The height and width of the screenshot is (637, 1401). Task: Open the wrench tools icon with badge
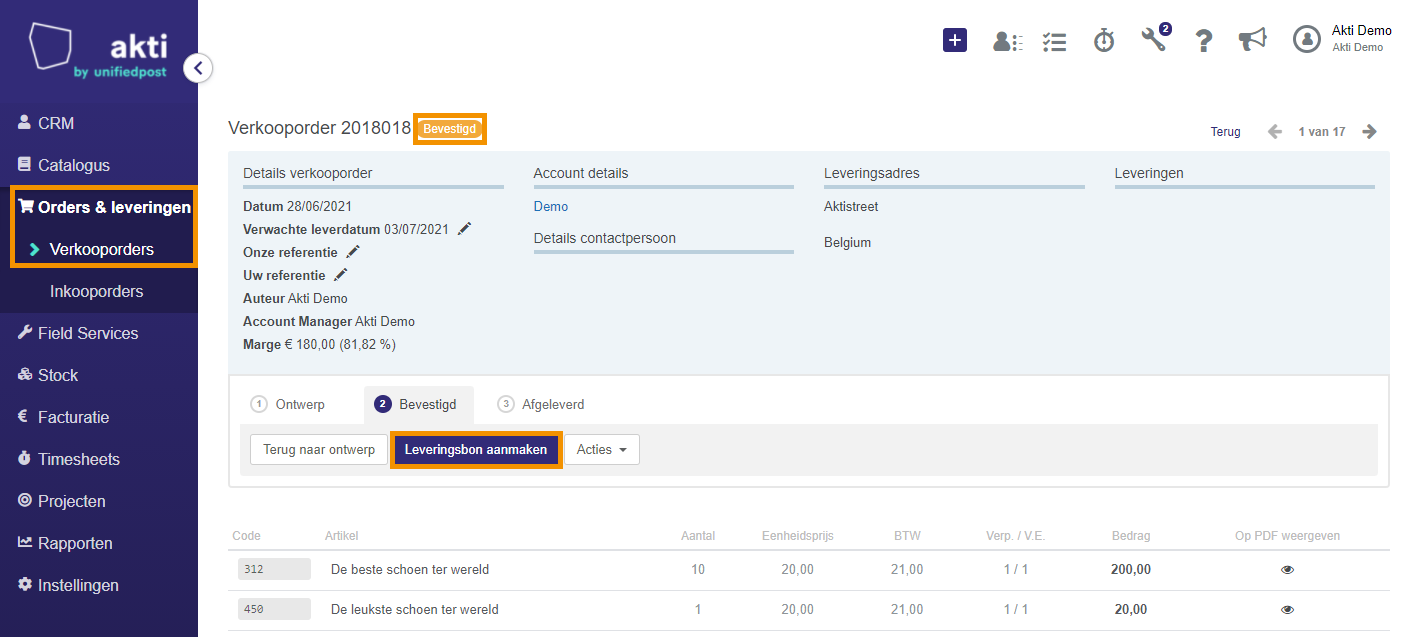[x=1155, y=39]
